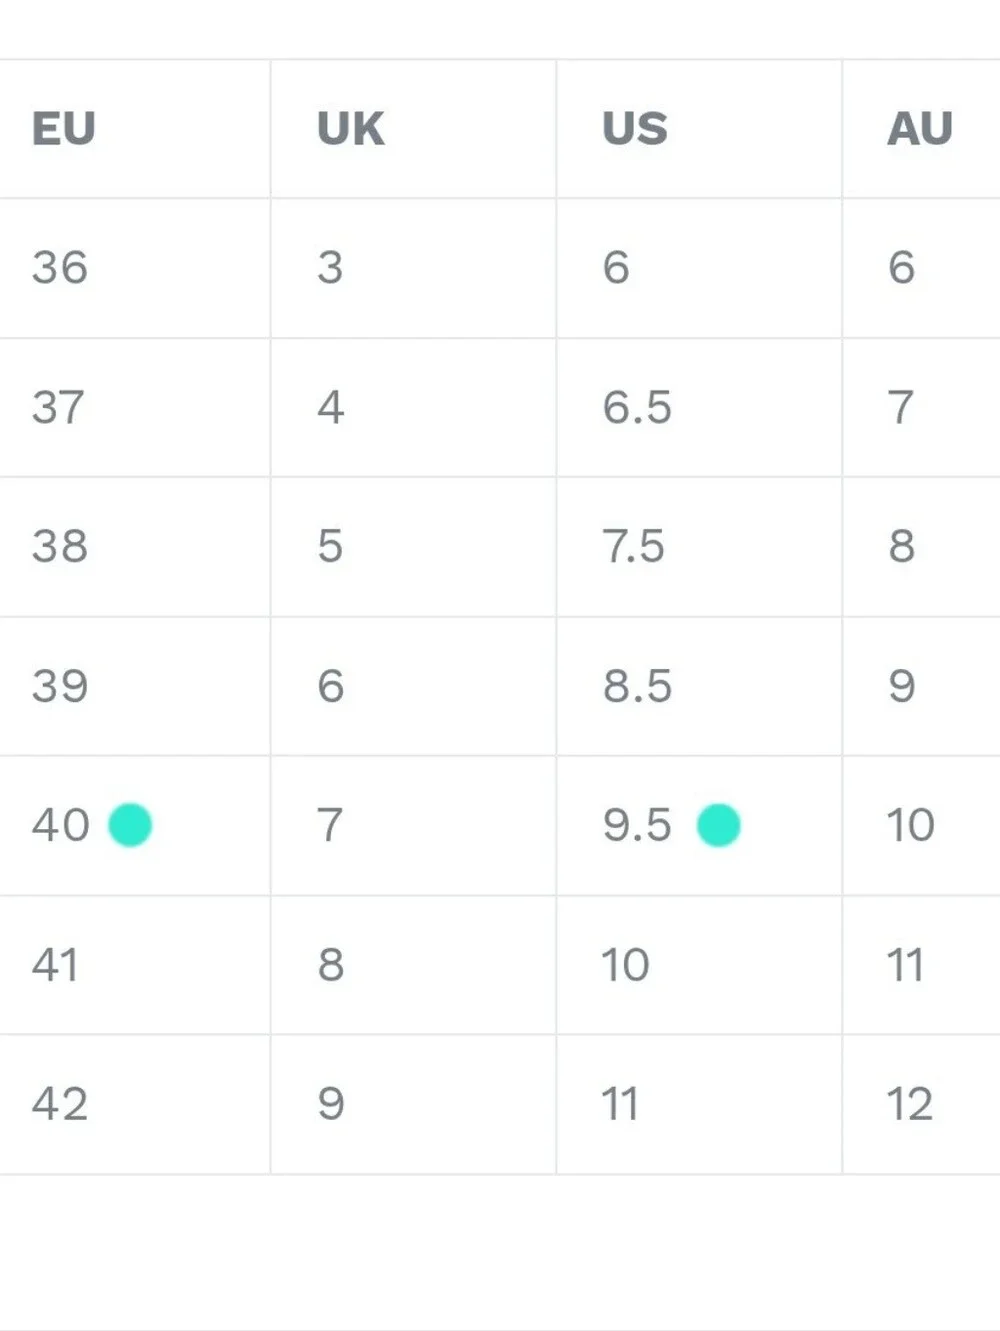Click the US column header
The image size is (1000, 1331).
point(635,129)
